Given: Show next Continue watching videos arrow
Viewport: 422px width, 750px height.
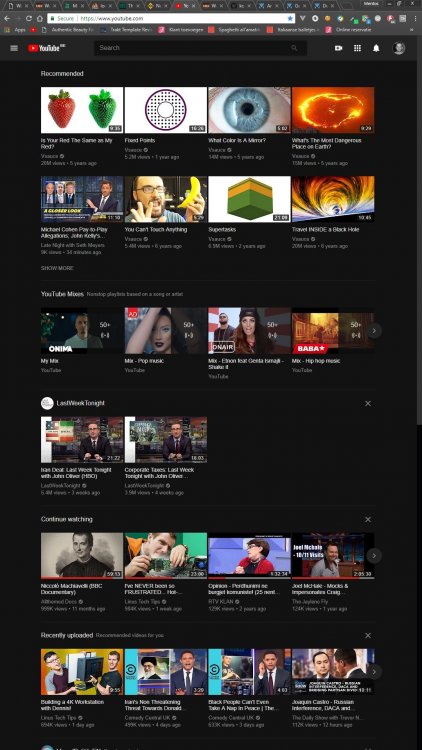Looking at the screenshot, I should pyautogui.click(x=374, y=555).
